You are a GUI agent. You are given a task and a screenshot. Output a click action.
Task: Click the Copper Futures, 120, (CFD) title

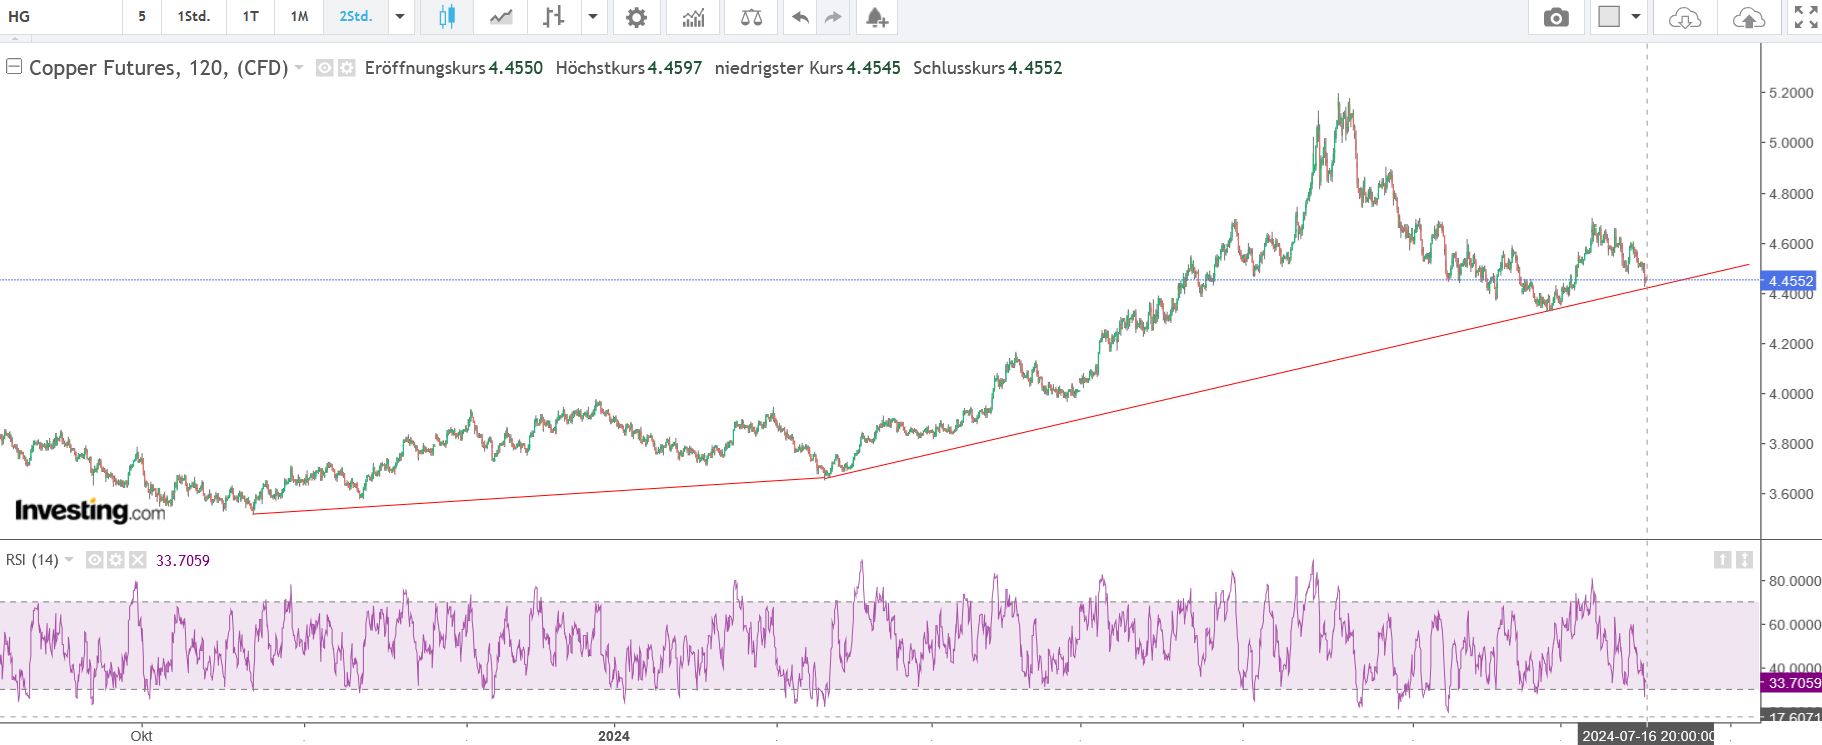tap(159, 68)
